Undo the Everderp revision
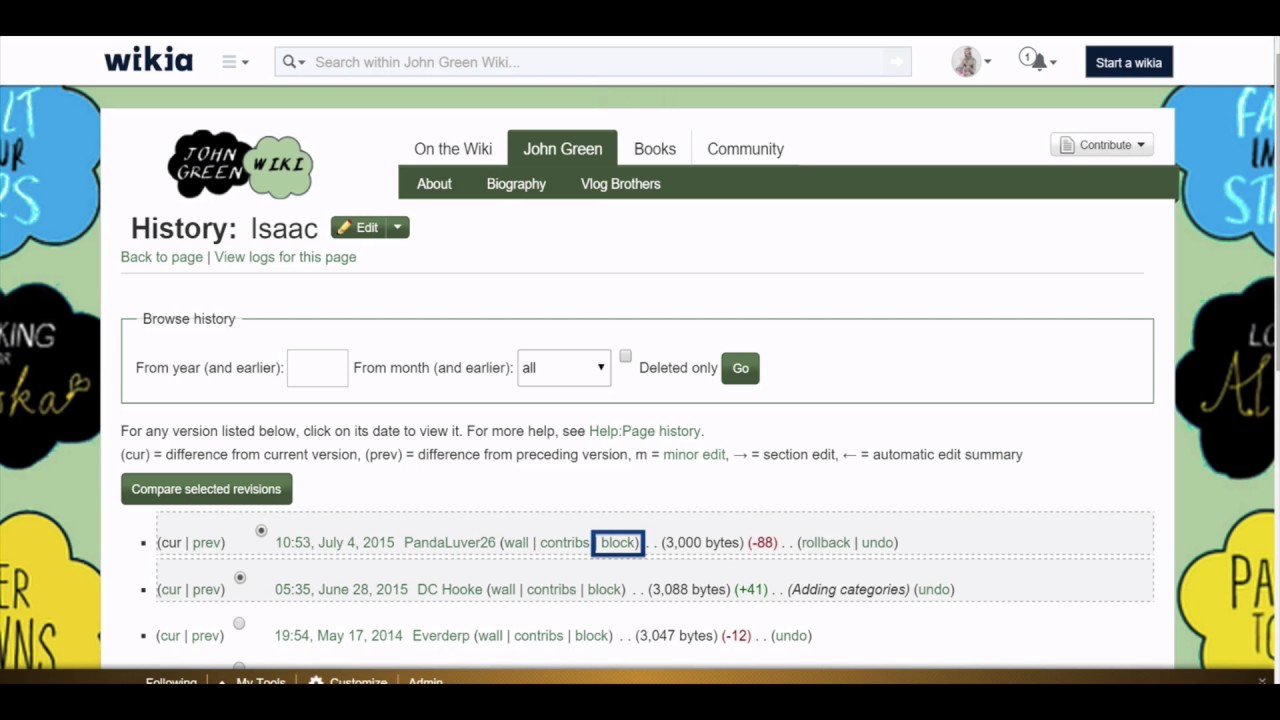The width and height of the screenshot is (1280, 720). [x=791, y=636]
